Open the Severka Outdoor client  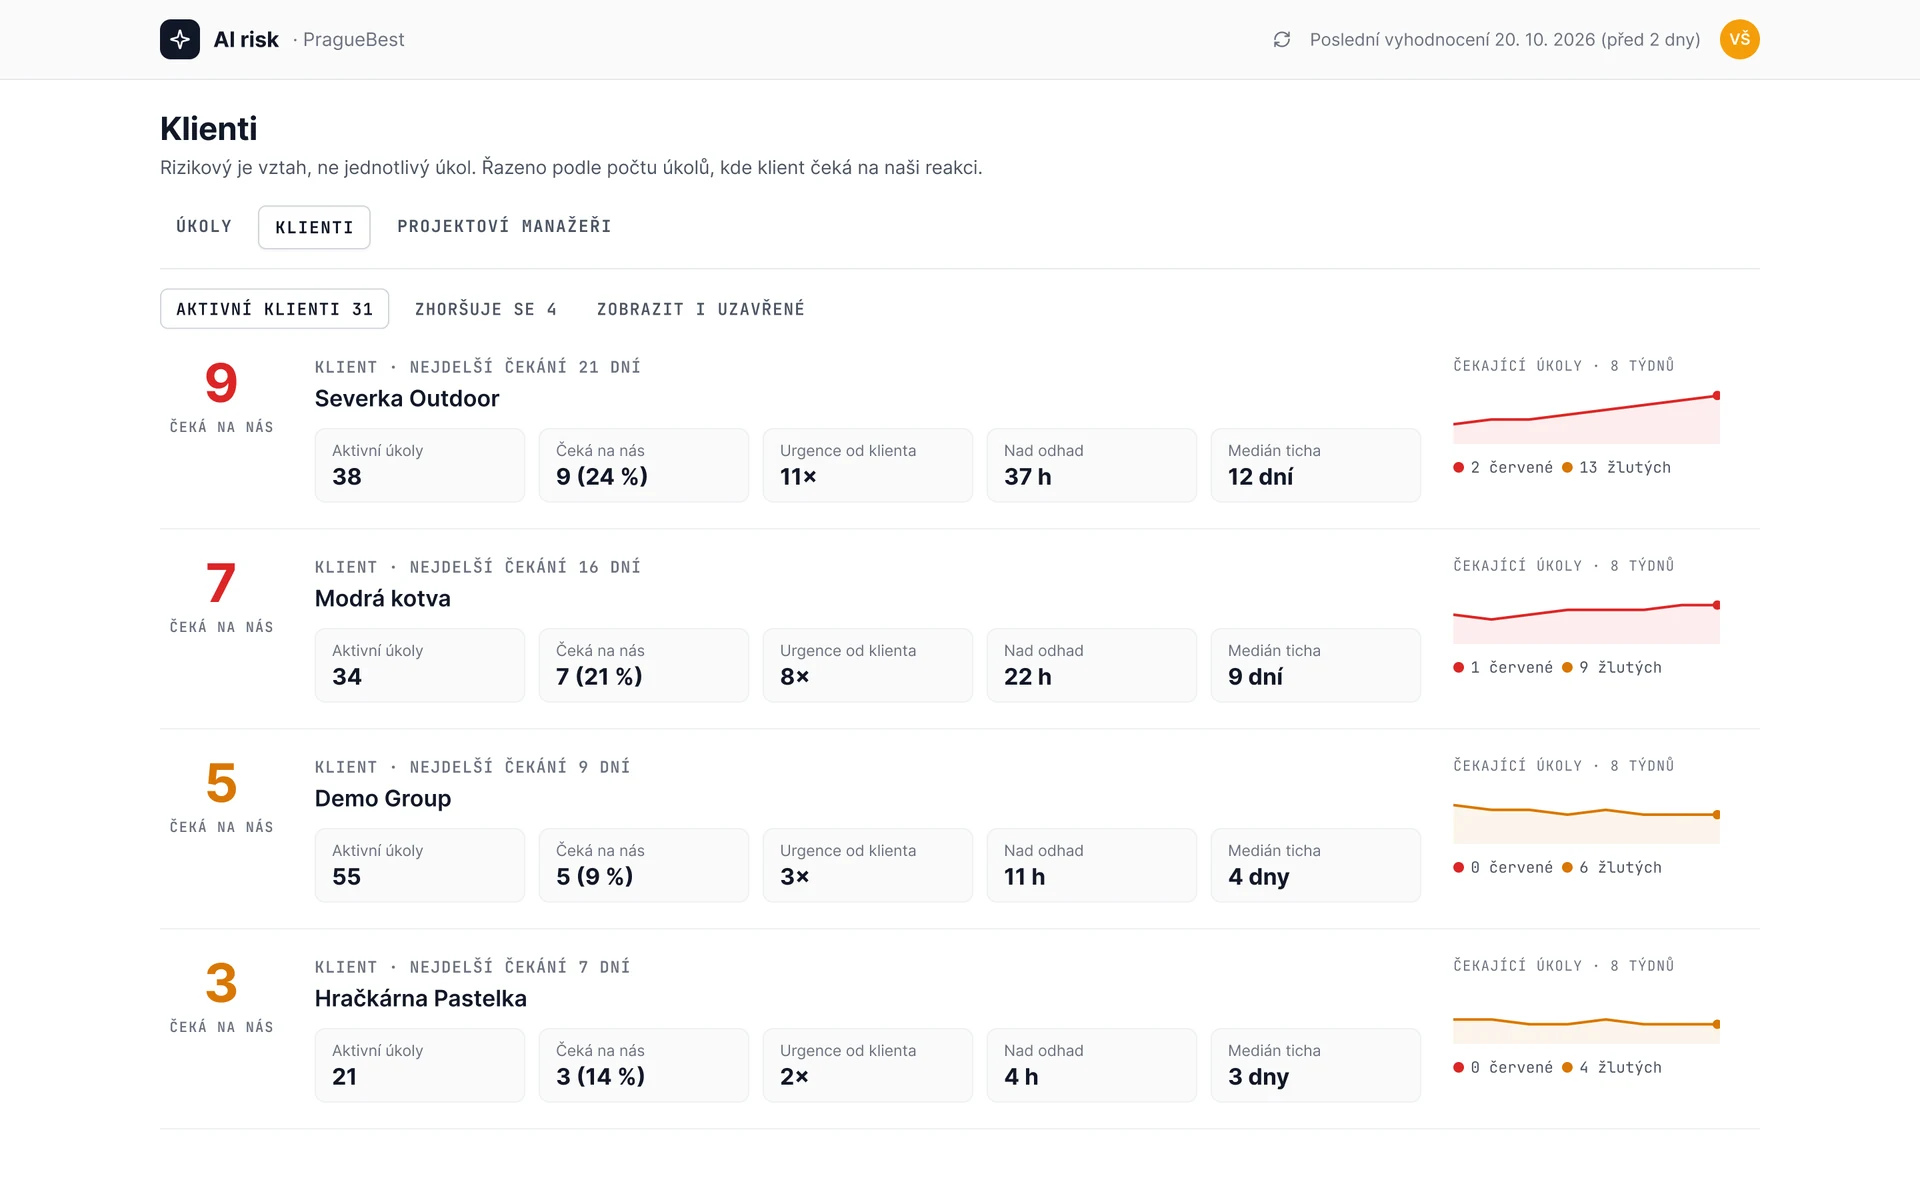pyautogui.click(x=407, y=398)
